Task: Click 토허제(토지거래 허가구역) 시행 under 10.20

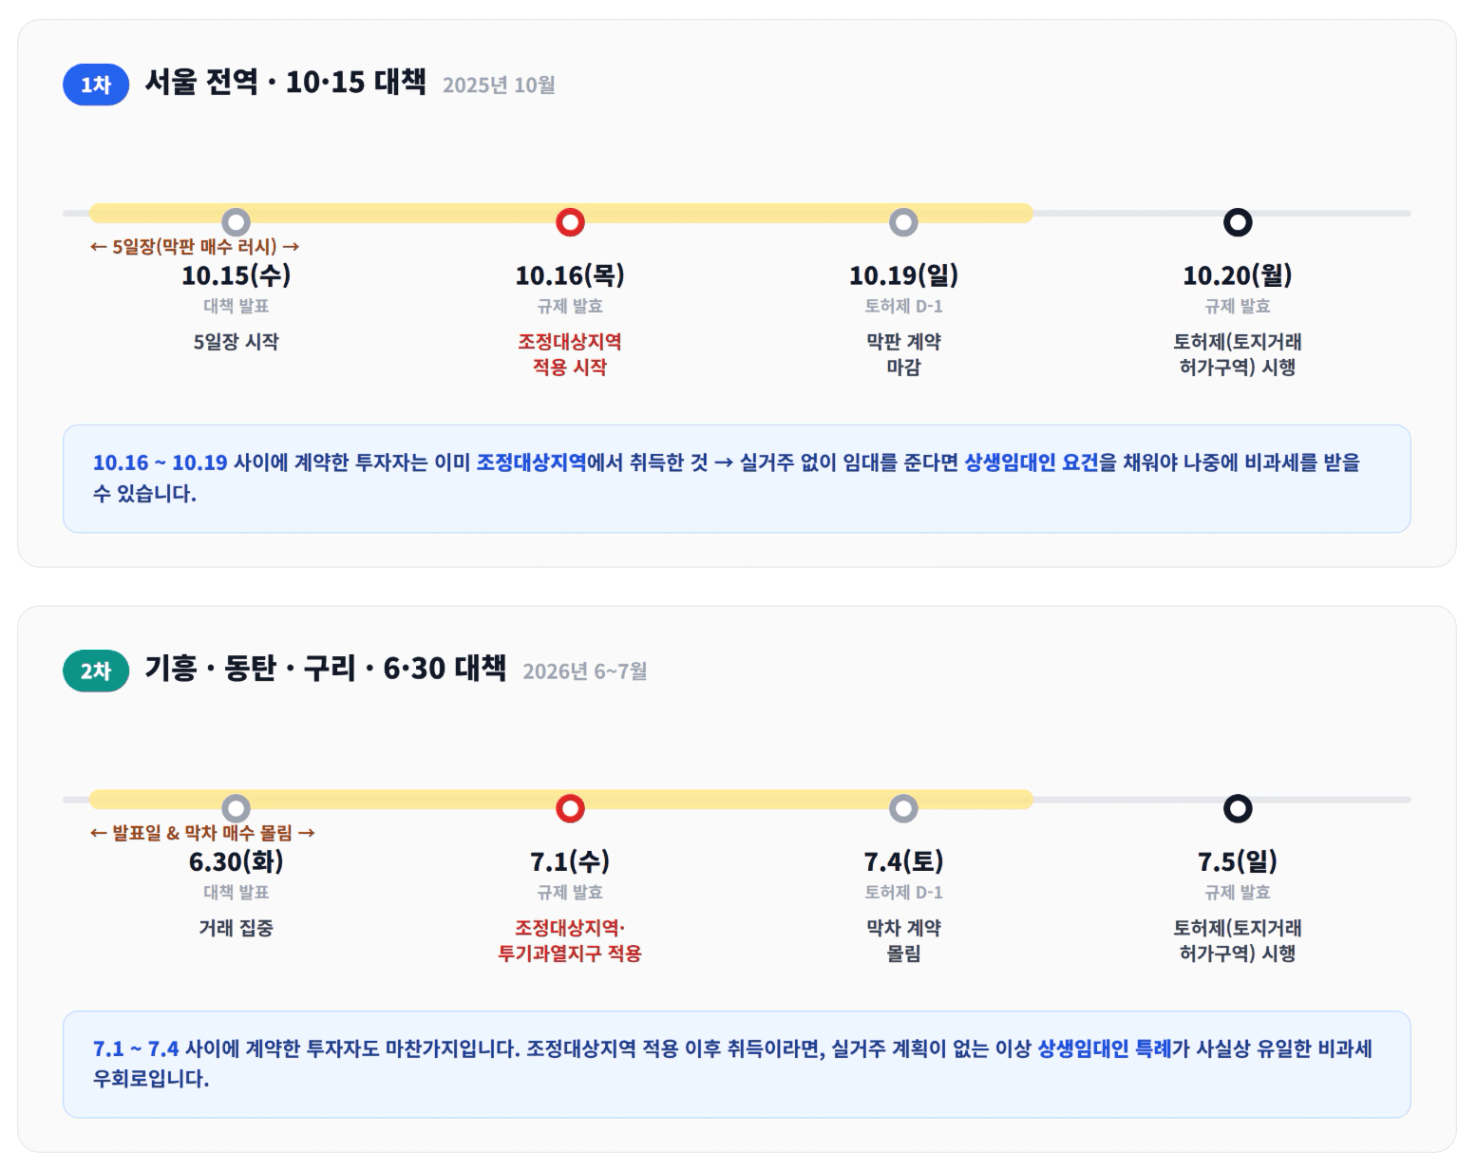Action: (x=1238, y=354)
